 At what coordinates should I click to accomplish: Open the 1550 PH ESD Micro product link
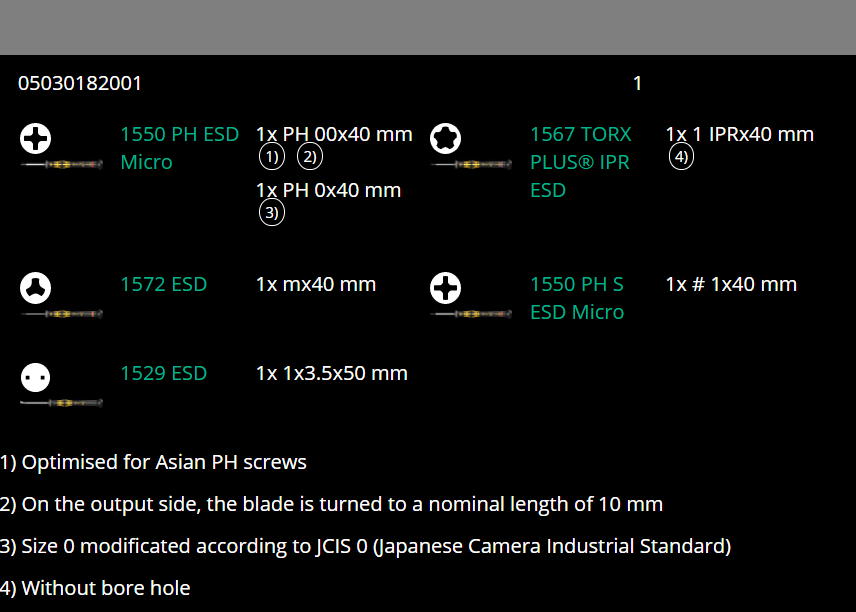point(179,148)
